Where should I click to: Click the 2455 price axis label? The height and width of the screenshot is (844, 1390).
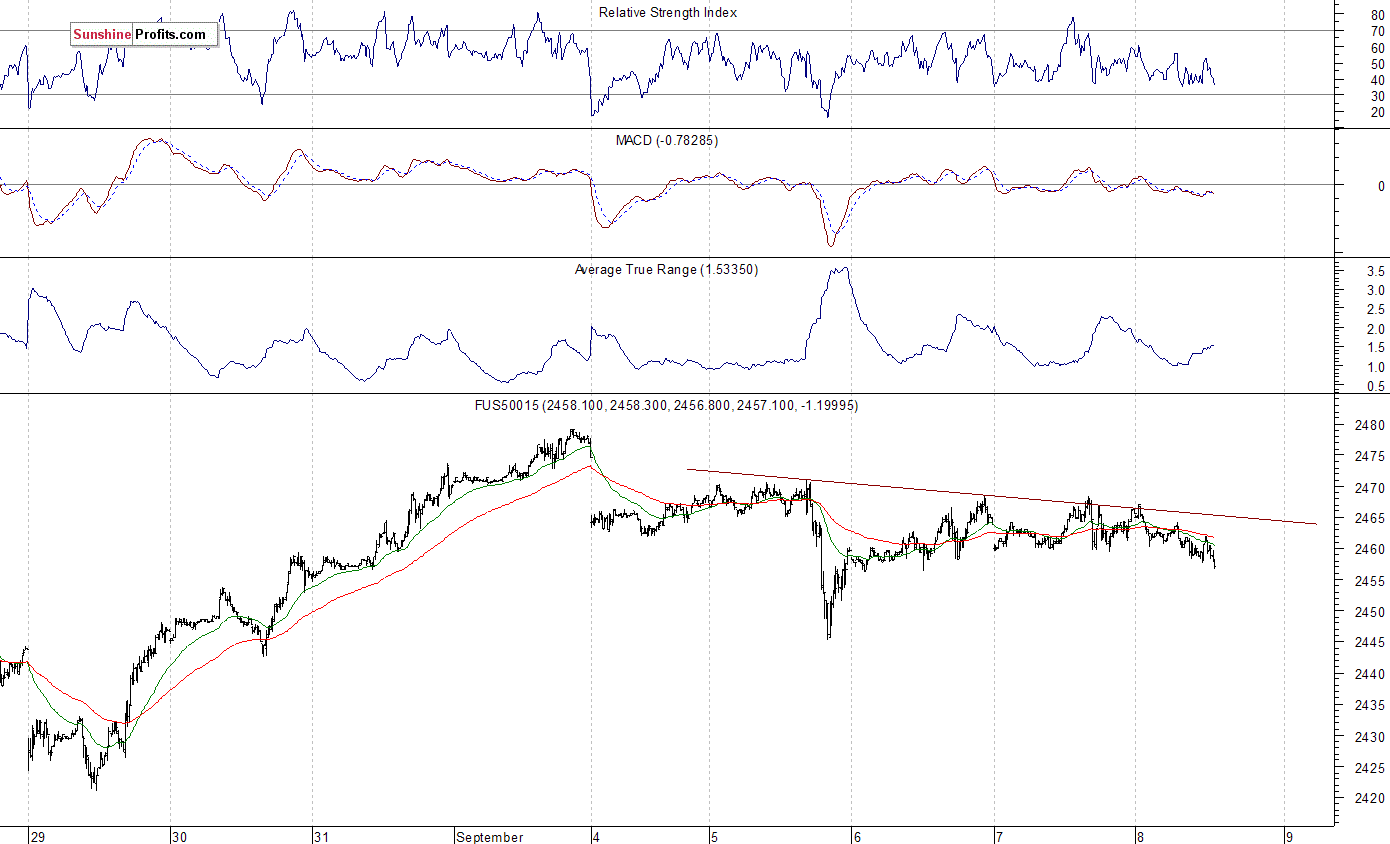coord(1372,581)
